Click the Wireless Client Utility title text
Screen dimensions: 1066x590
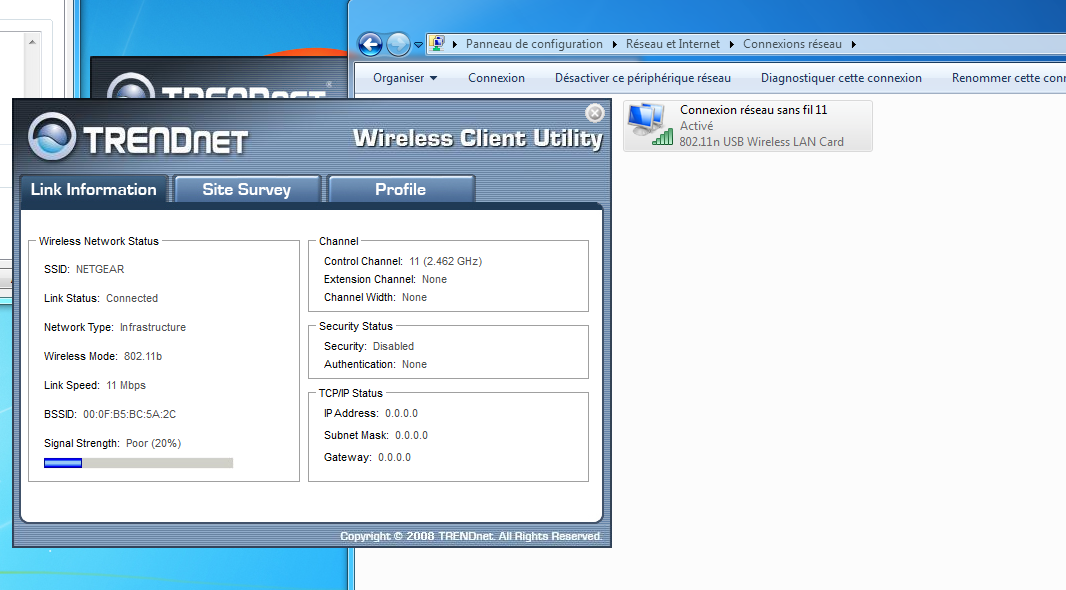coord(478,138)
